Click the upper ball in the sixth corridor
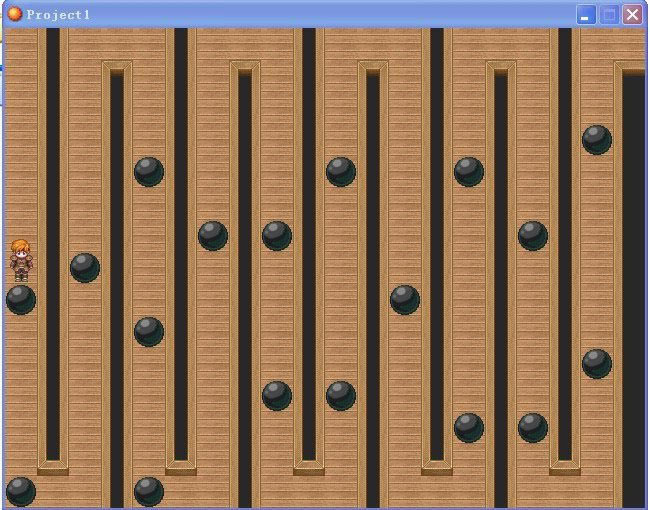 [341, 171]
